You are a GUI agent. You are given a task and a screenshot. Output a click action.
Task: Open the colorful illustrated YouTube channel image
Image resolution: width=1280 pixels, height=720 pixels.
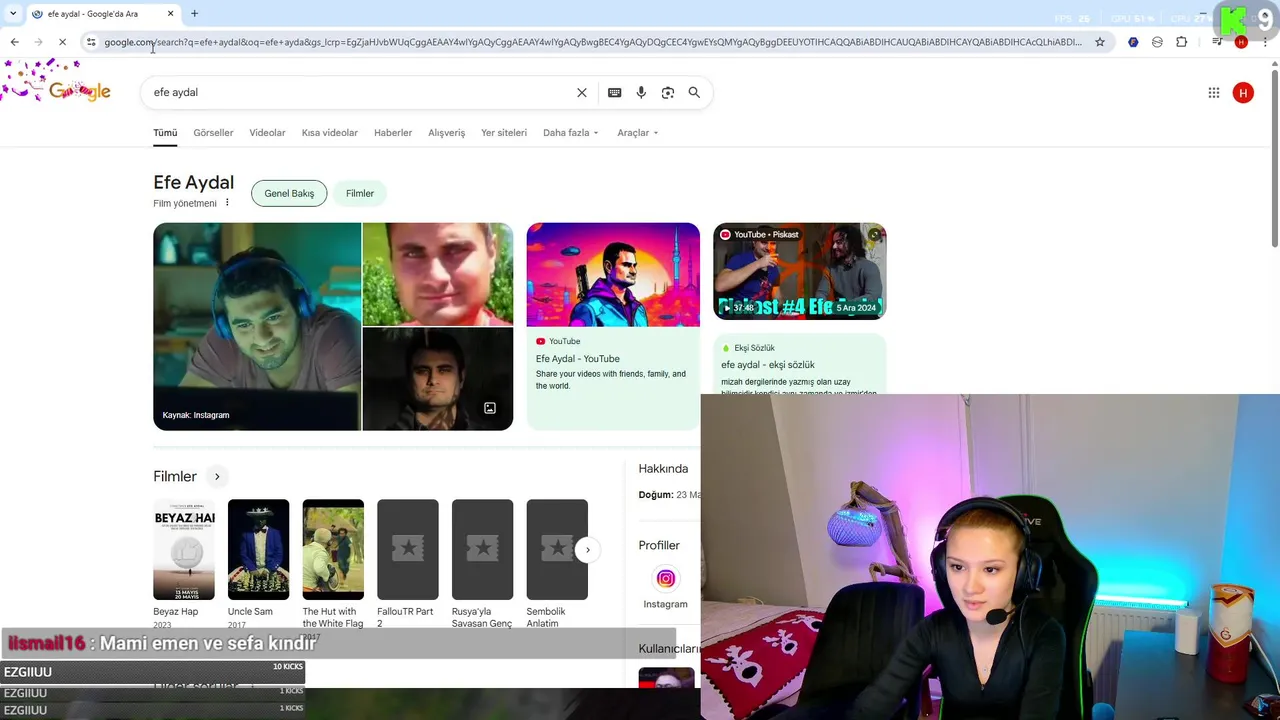pos(613,275)
